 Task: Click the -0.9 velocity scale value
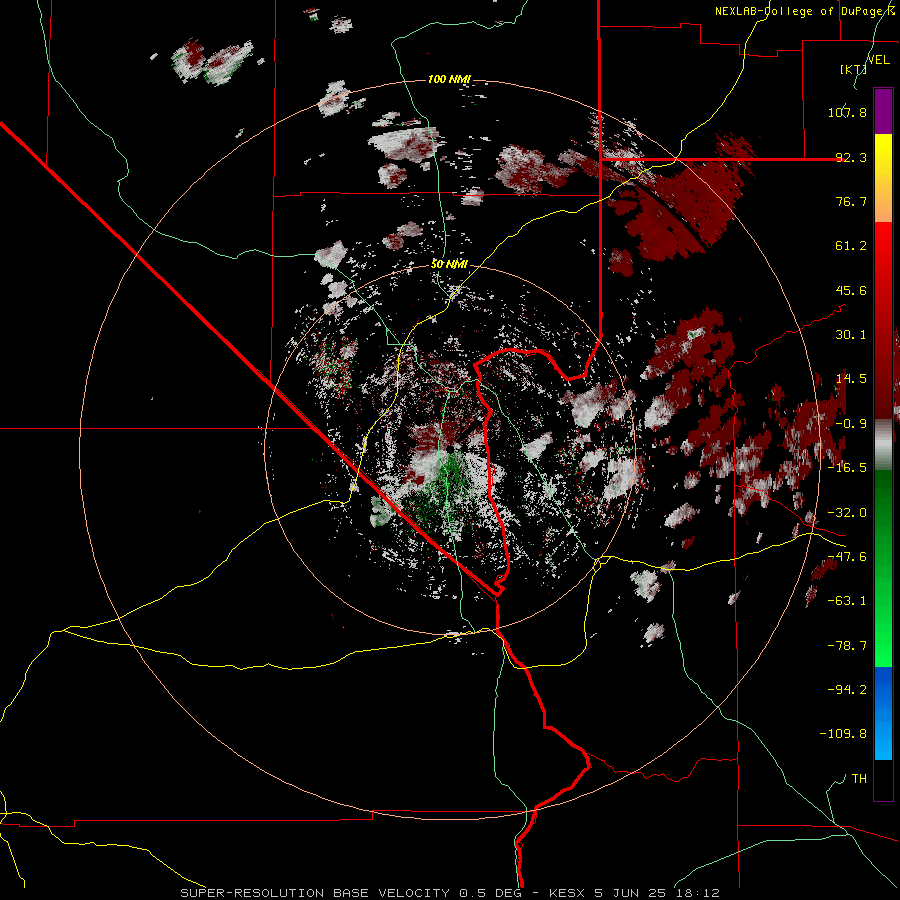click(x=851, y=424)
